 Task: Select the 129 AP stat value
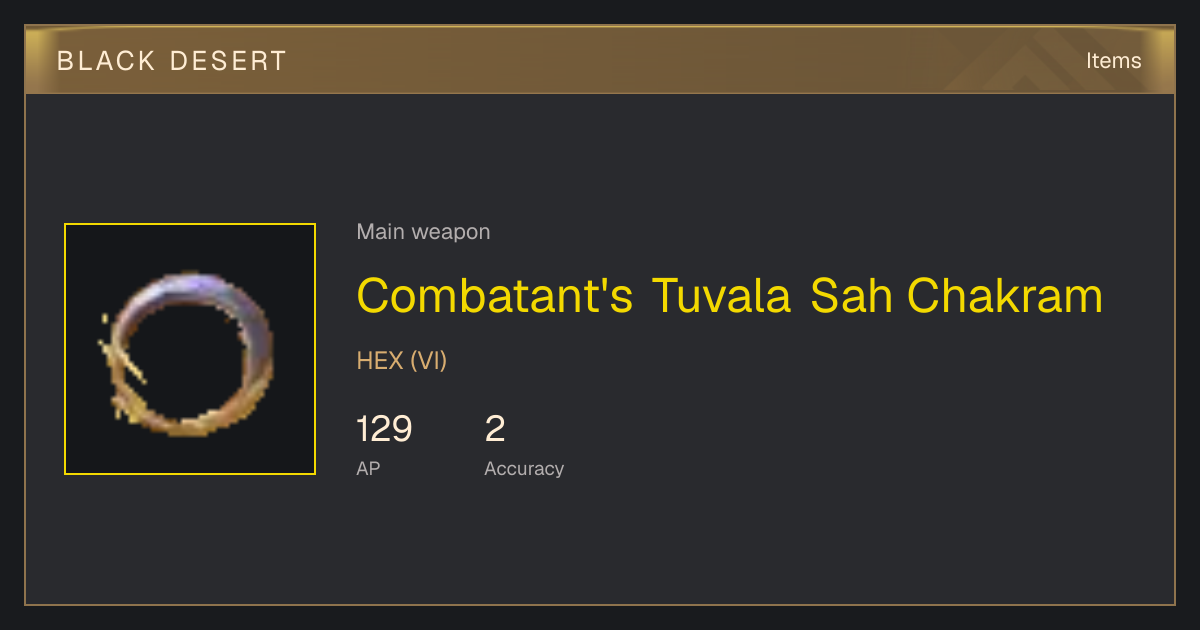pyautogui.click(x=384, y=429)
